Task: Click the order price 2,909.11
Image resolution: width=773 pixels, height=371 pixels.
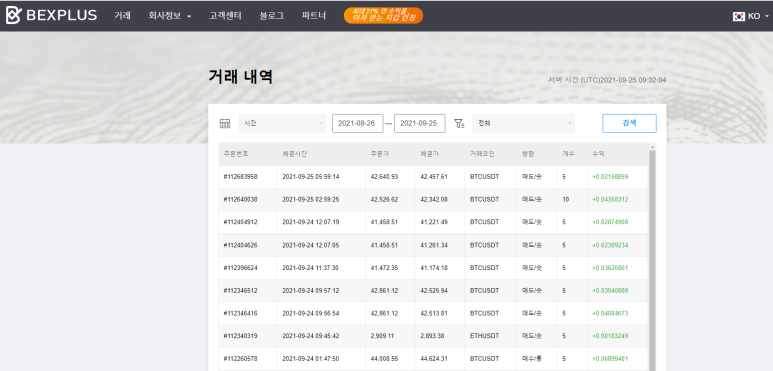Action: [382, 336]
